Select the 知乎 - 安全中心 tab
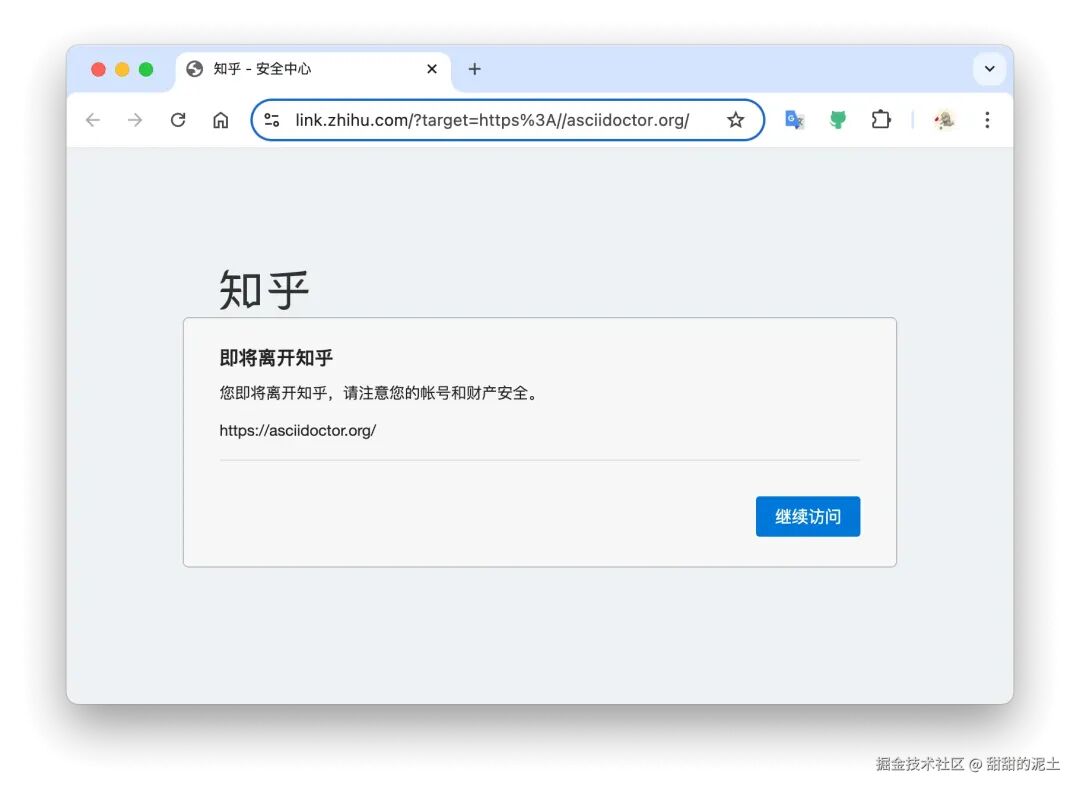This screenshot has height=792, width=1080. 313,69
